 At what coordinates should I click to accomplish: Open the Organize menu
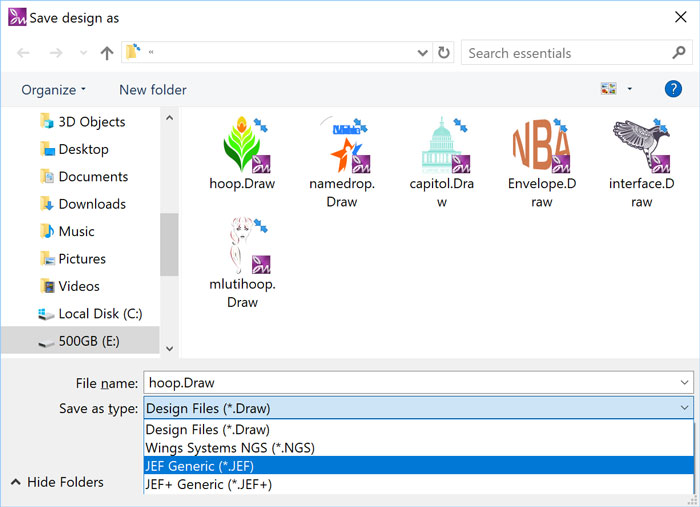click(x=54, y=90)
